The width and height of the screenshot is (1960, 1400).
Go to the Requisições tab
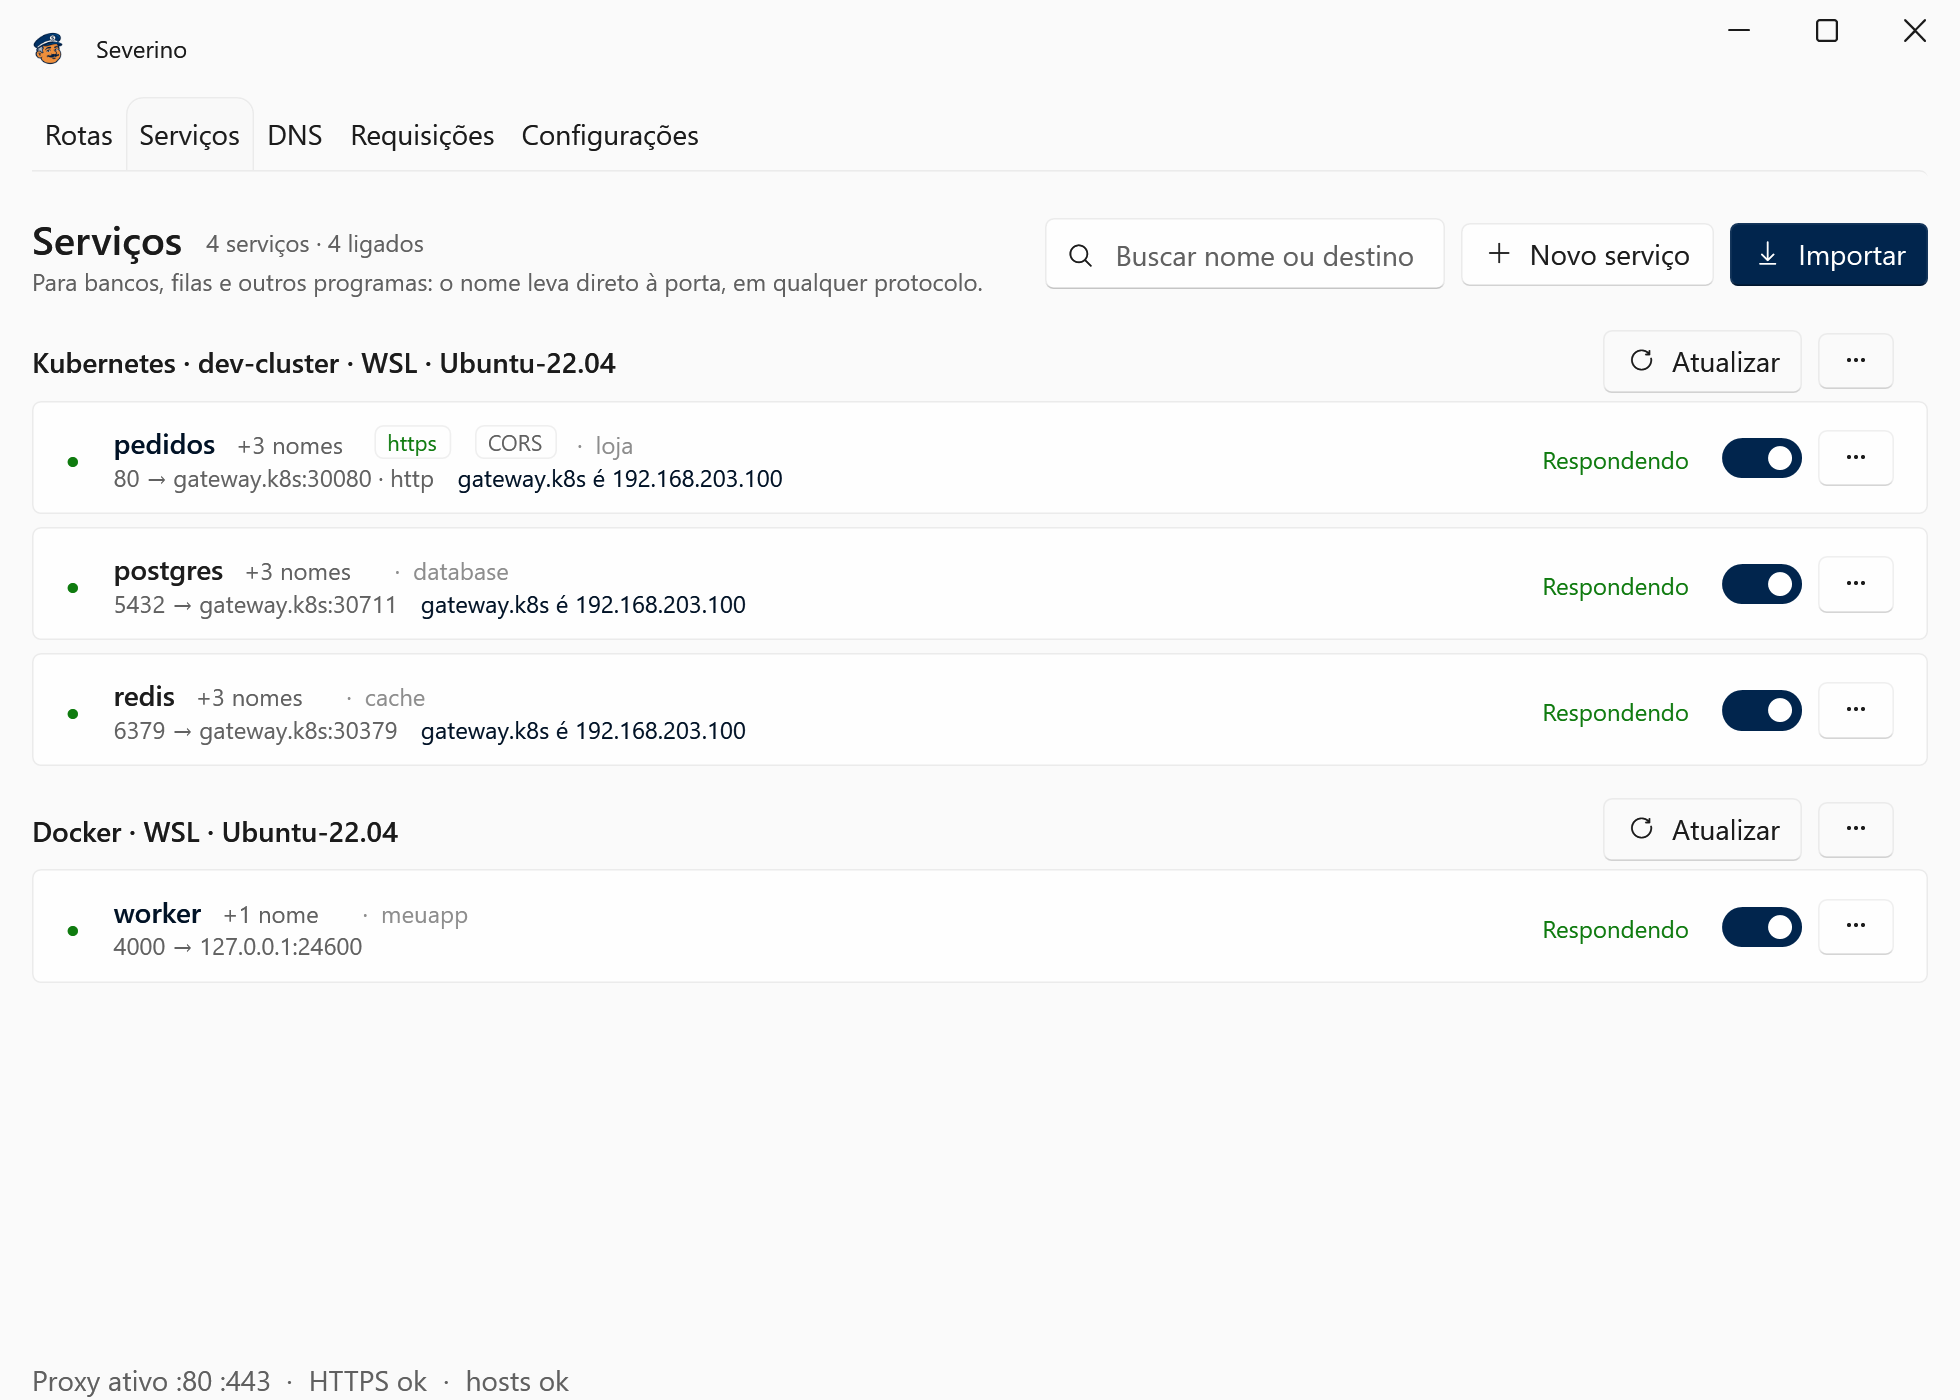tap(422, 135)
